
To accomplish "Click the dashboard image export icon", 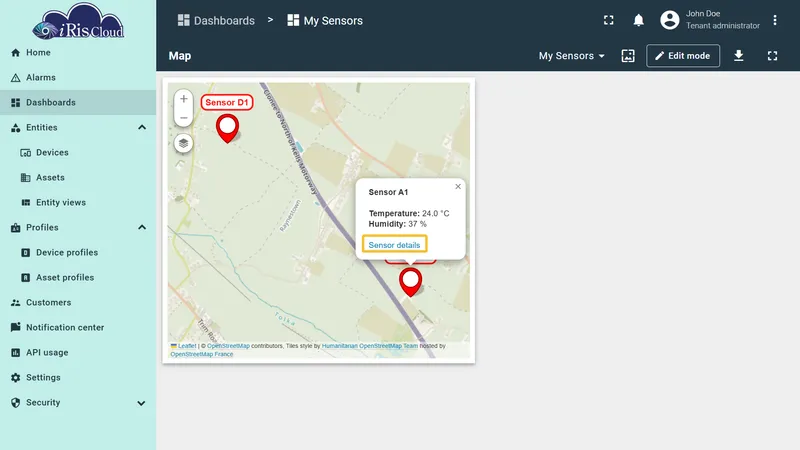I will [628, 56].
